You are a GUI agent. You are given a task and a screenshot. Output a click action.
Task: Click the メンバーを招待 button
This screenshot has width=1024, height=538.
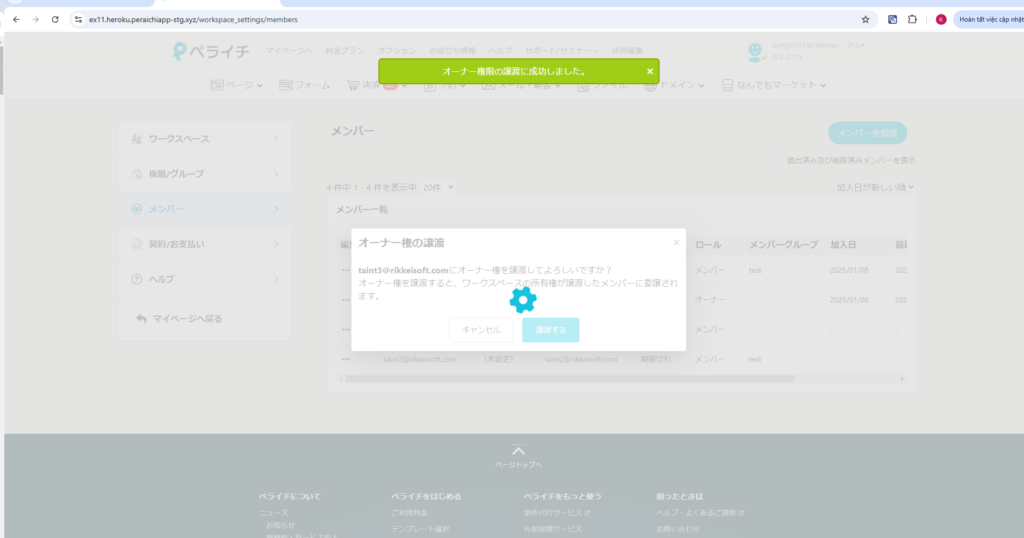coord(867,133)
